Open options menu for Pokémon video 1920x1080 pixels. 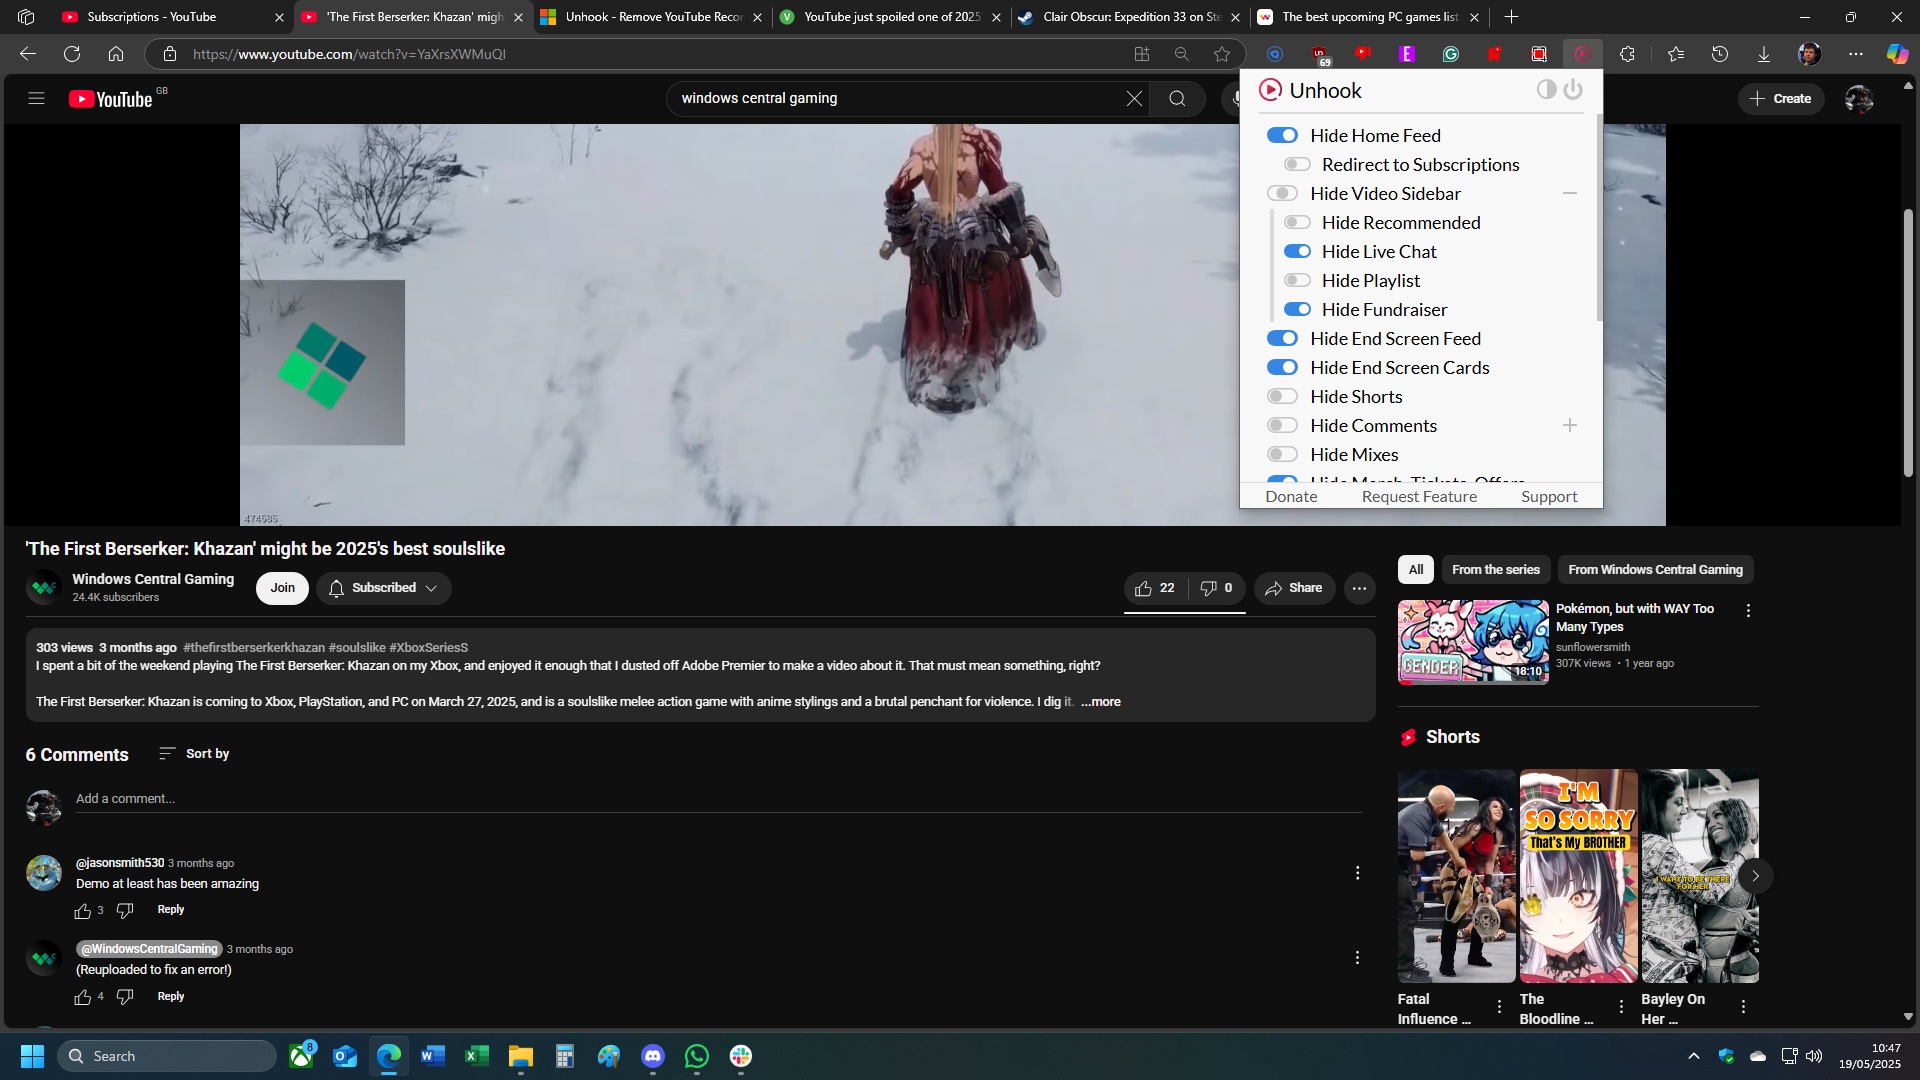1748,610
